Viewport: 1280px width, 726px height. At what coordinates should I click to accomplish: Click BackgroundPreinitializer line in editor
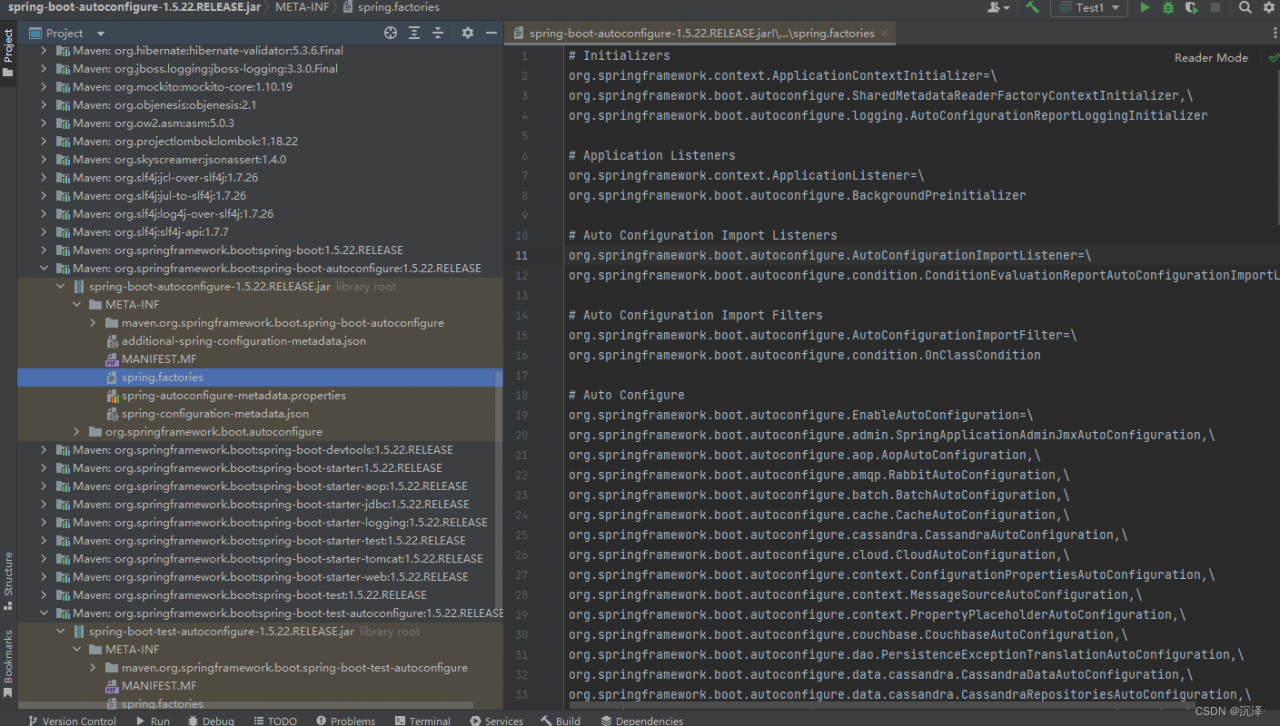797,195
